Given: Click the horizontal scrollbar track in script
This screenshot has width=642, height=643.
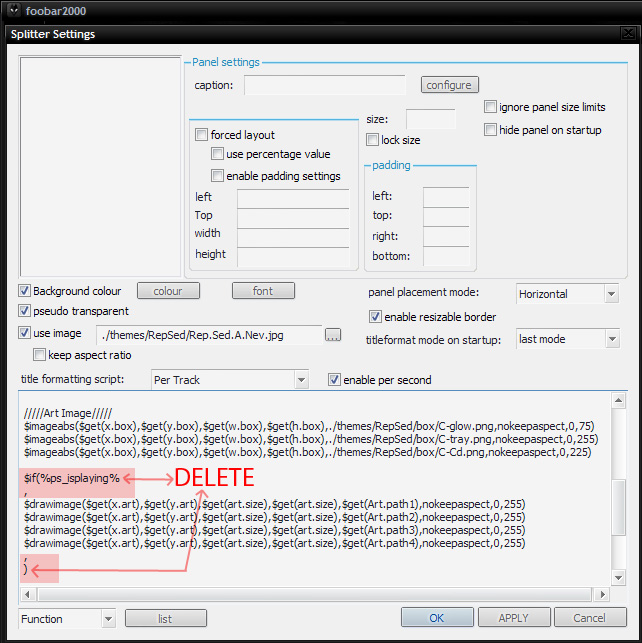Looking at the screenshot, I should (315, 594).
